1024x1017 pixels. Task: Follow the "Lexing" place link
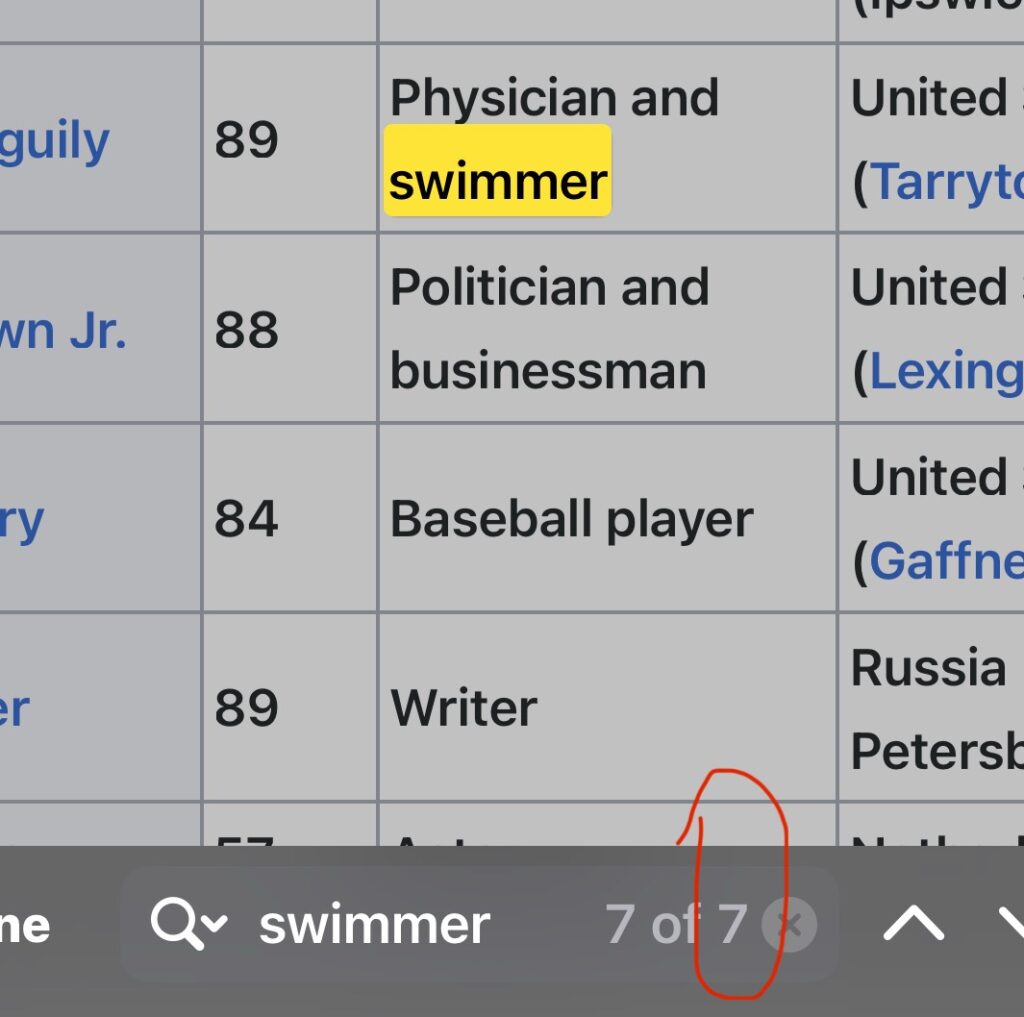[946, 372]
